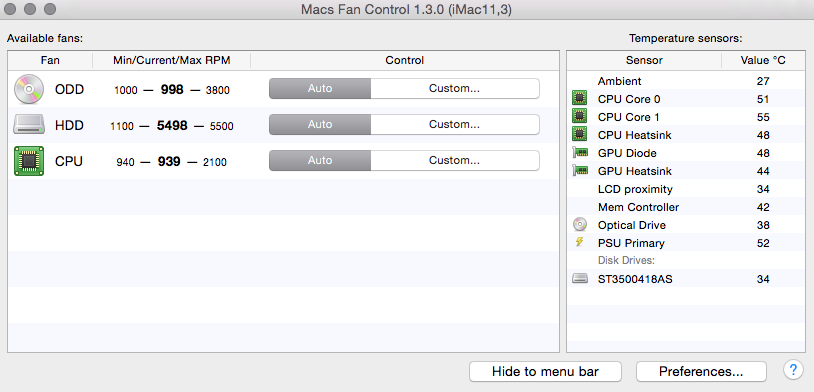Click the ODD optical disc fan icon
The width and height of the screenshot is (814, 392).
coord(29,89)
